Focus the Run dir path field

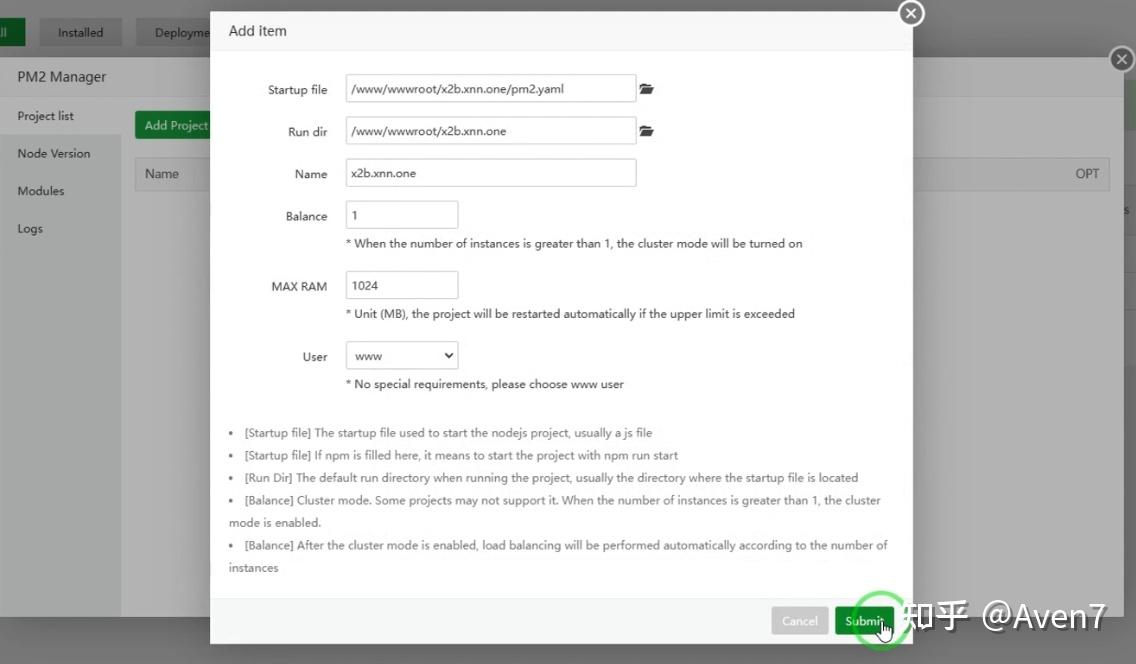490,130
